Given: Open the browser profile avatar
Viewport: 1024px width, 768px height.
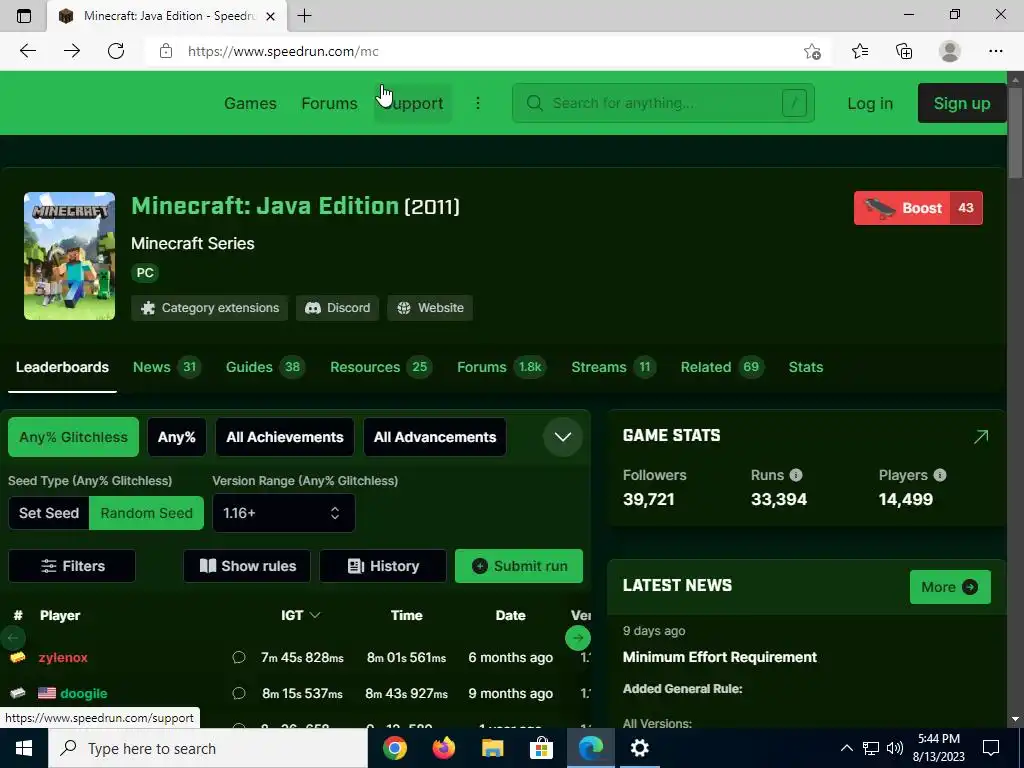Looking at the screenshot, I should (x=950, y=51).
